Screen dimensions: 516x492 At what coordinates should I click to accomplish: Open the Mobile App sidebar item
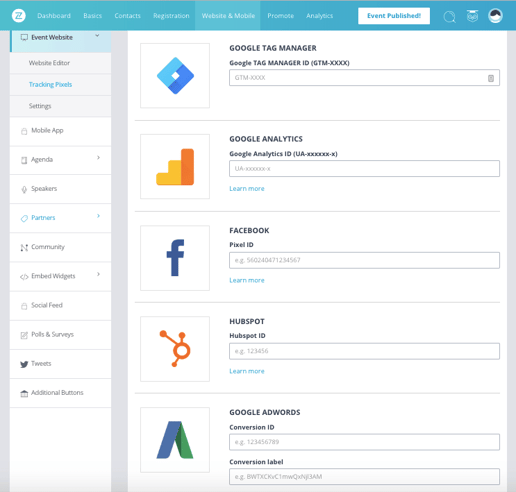(60, 131)
